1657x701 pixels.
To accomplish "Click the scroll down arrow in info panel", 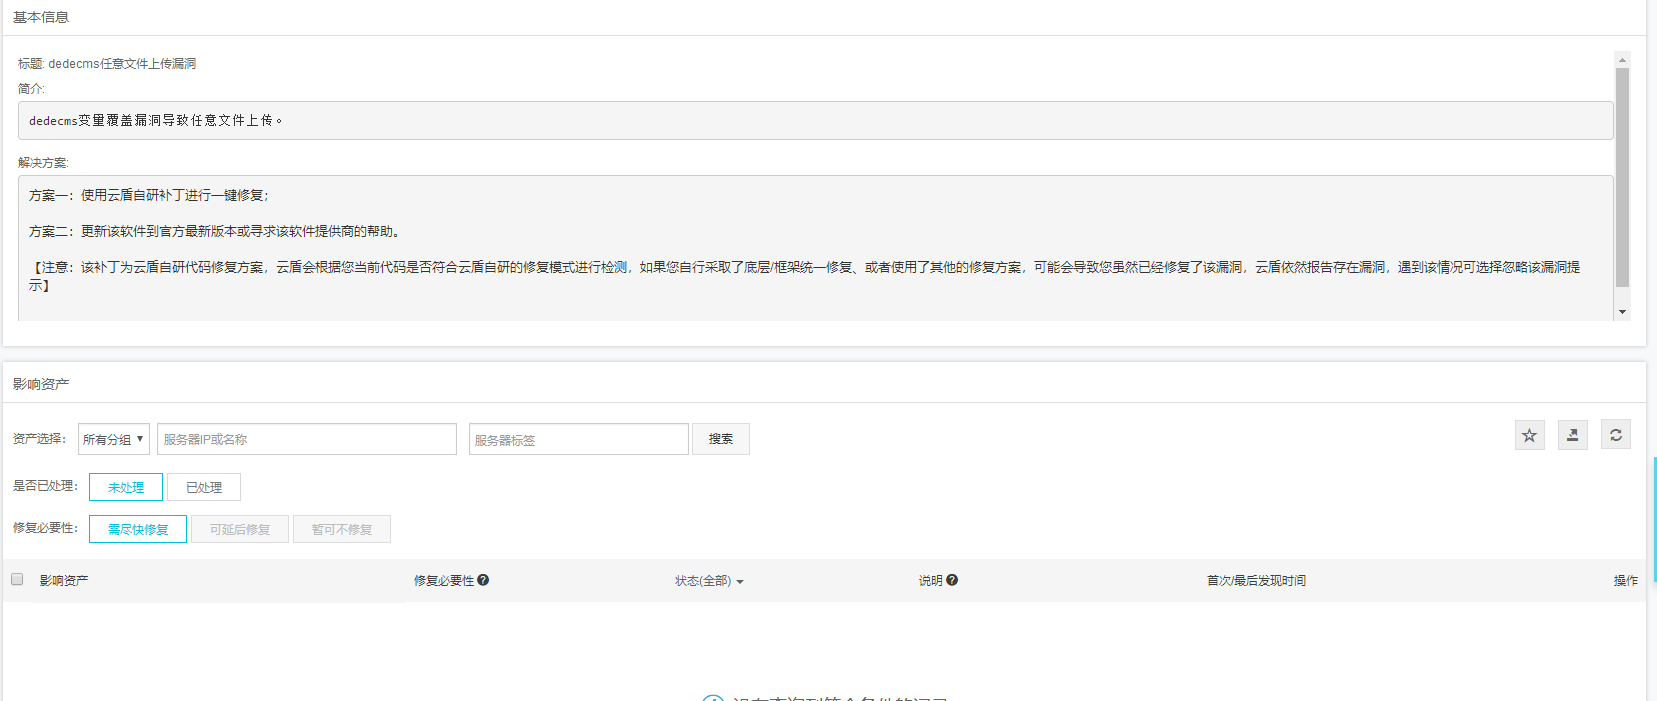I will (1622, 312).
